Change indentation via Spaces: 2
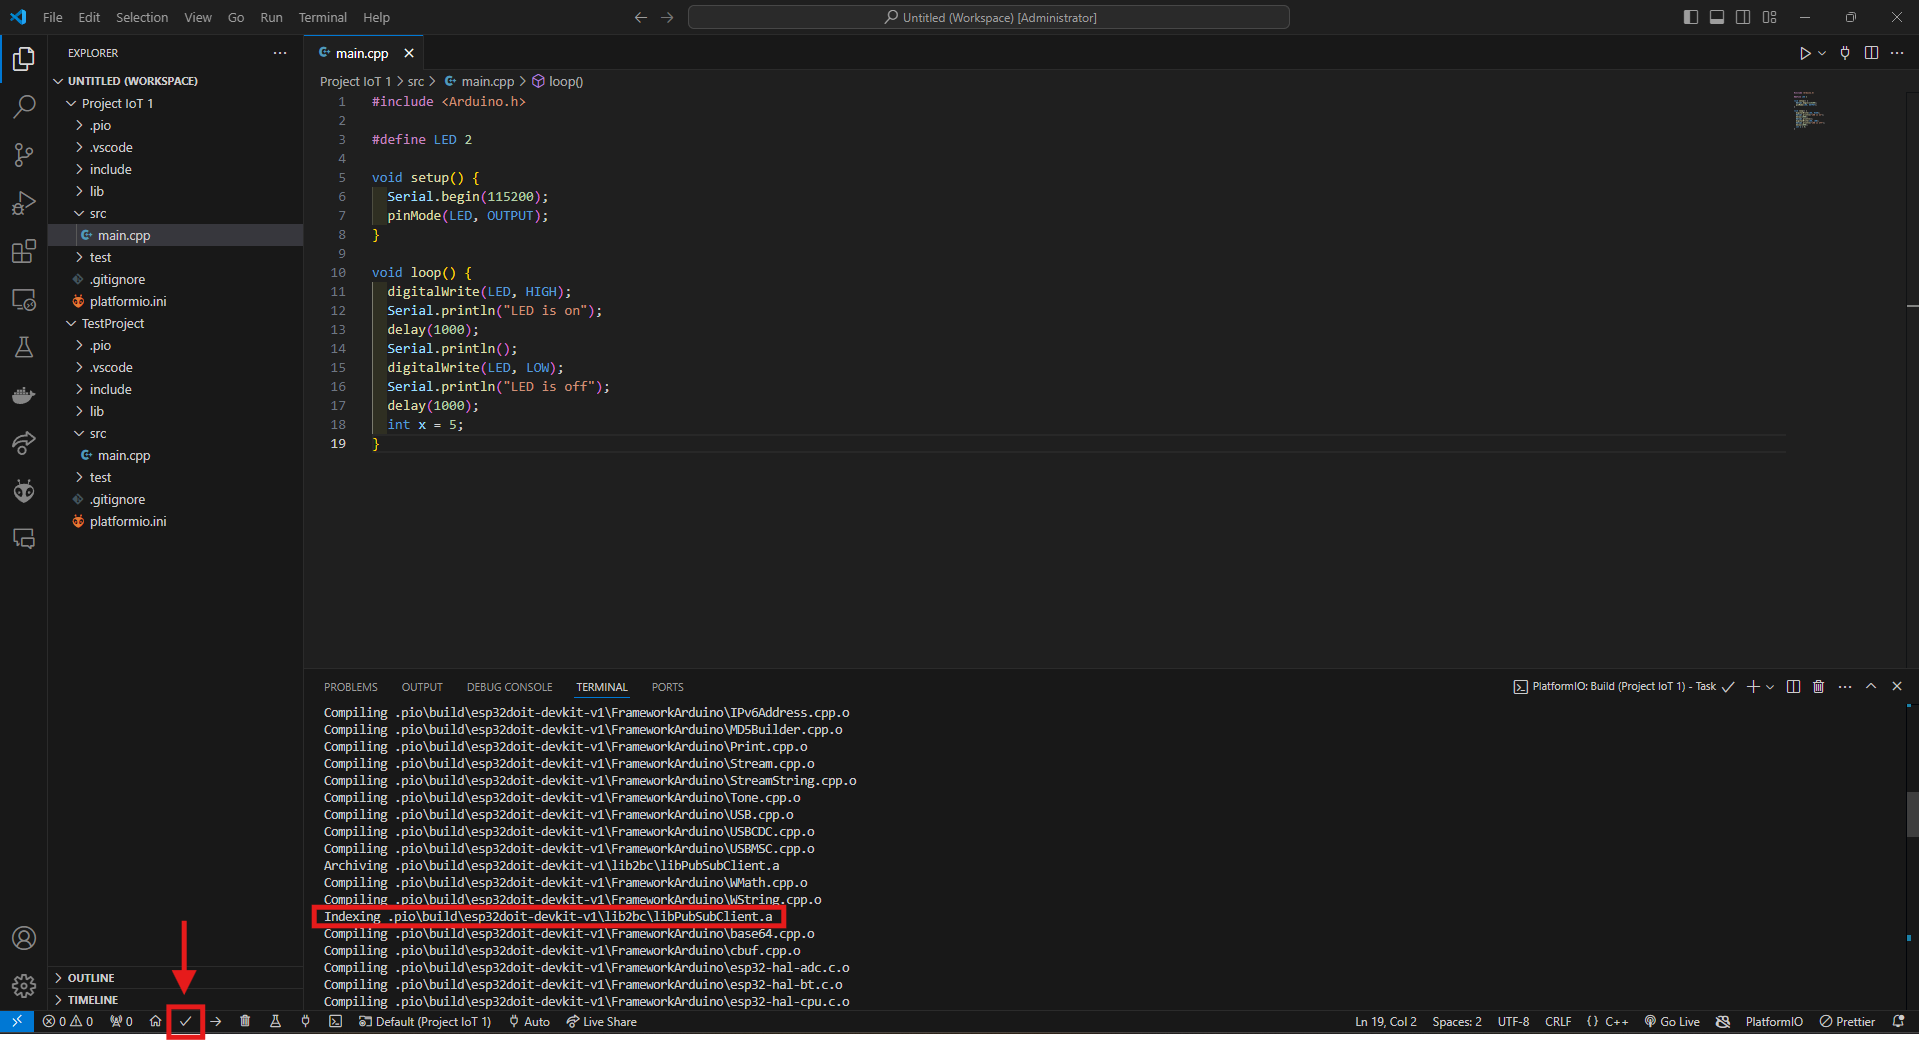This screenshot has height=1041, width=1919. [1457, 1021]
